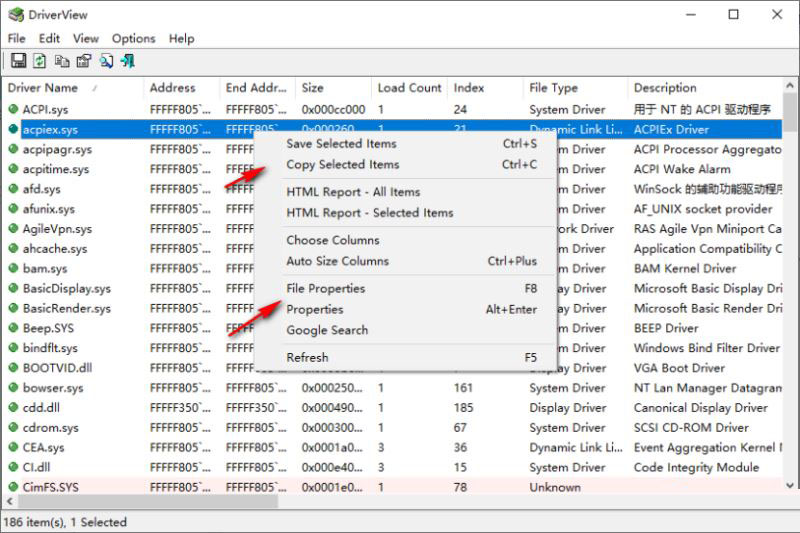This screenshot has height=533, width=800.
Task: Open File Properties from context menu
Action: pos(406,289)
